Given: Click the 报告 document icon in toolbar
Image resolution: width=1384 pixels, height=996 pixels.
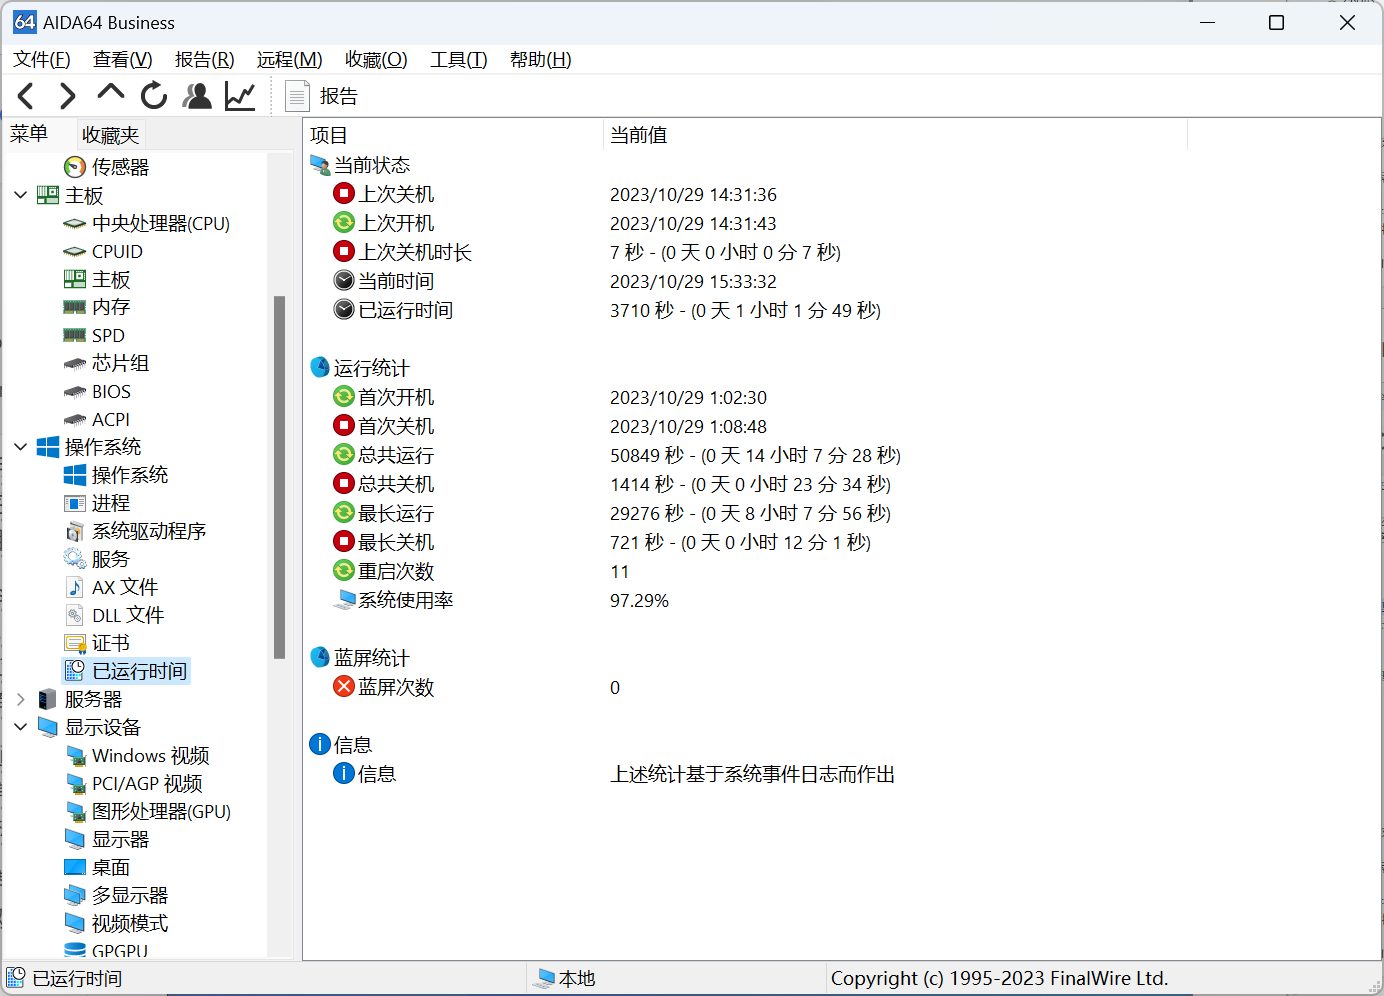Looking at the screenshot, I should click(297, 96).
